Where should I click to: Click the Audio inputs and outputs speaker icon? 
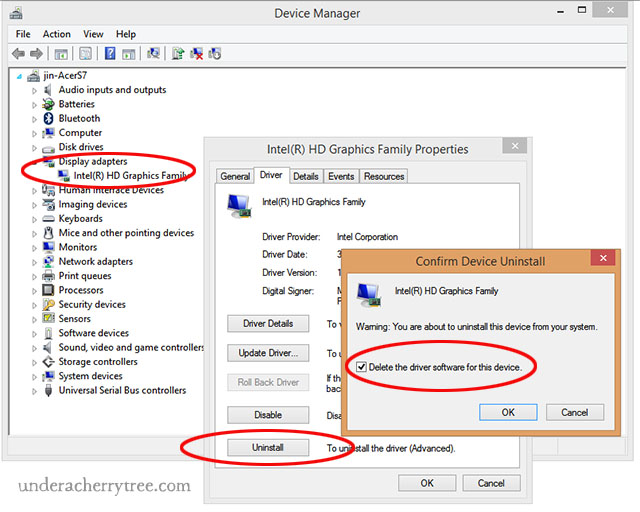48,90
